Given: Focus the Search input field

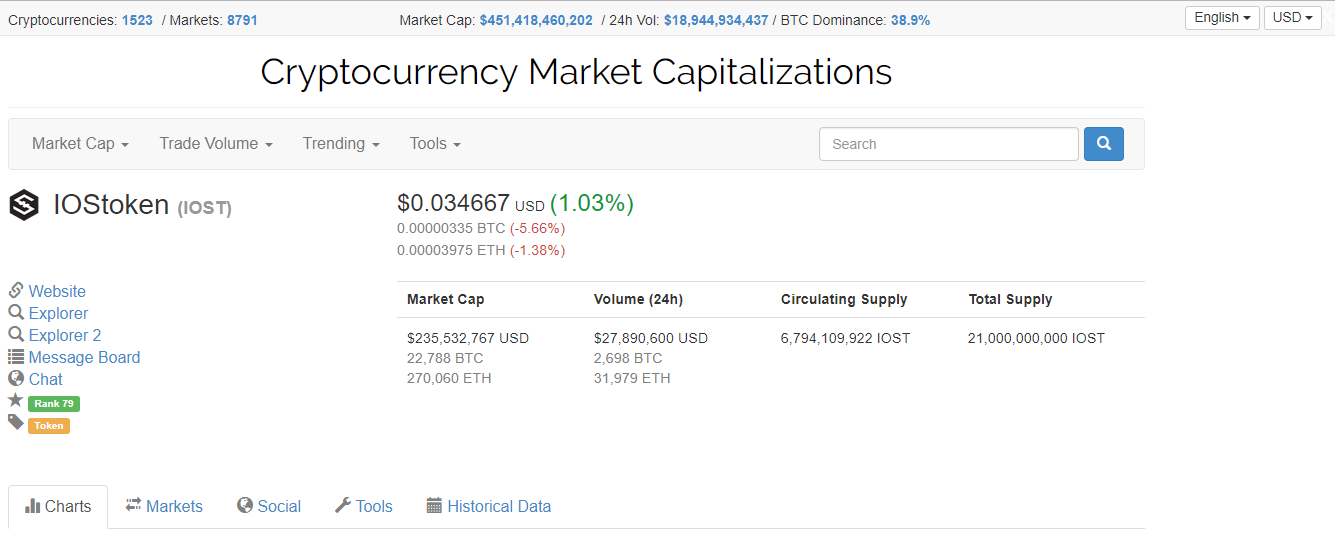Looking at the screenshot, I should click(948, 144).
